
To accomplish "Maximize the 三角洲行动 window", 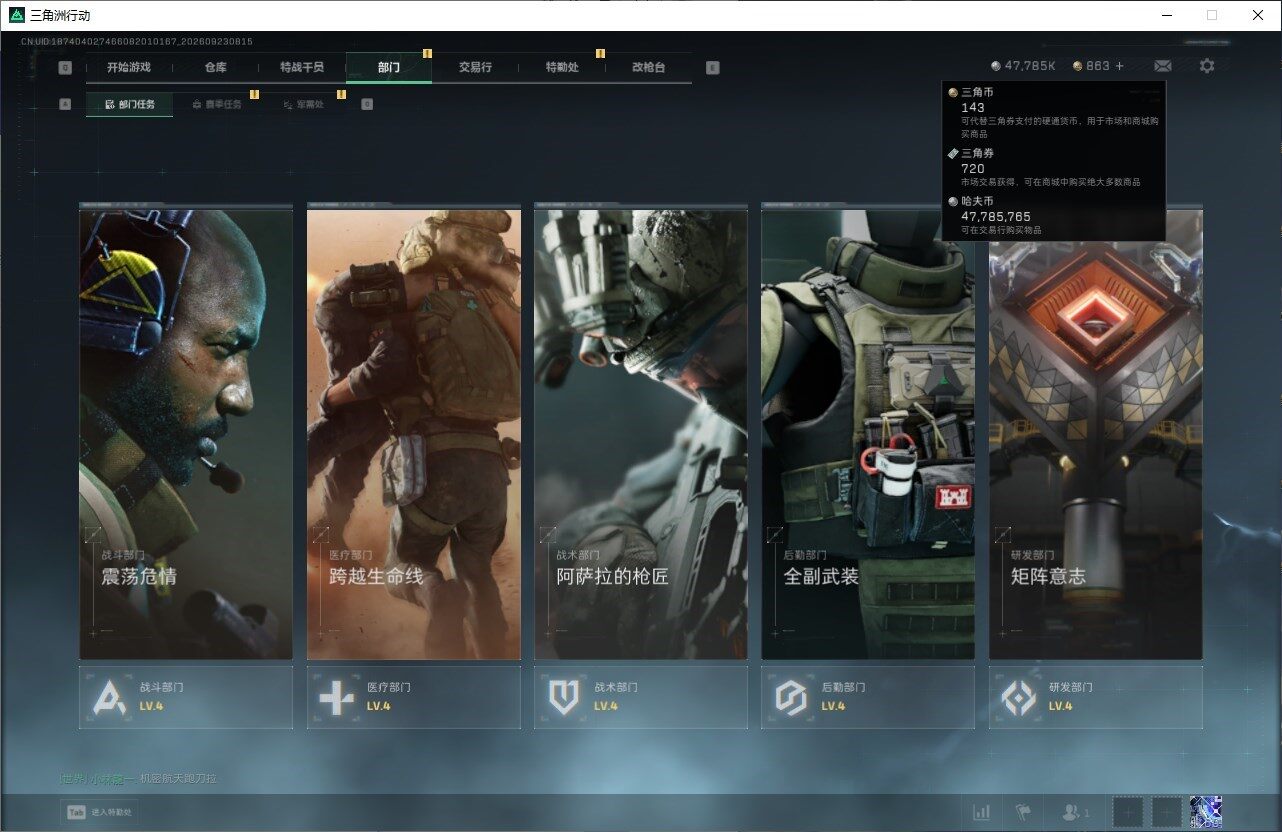I will tap(1212, 15).
